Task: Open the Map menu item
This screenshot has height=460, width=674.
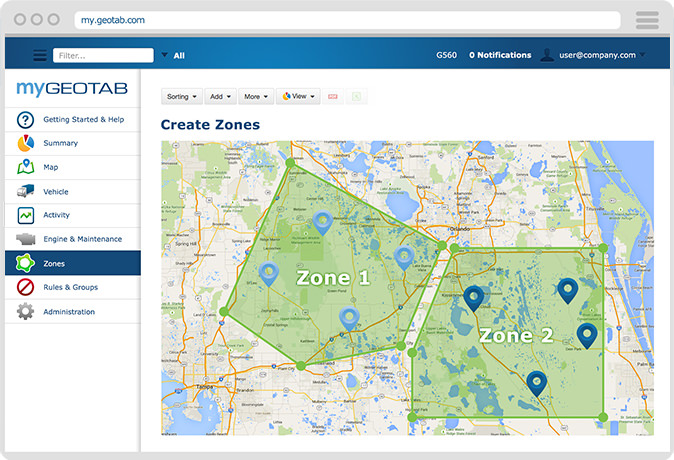Action: coord(73,167)
